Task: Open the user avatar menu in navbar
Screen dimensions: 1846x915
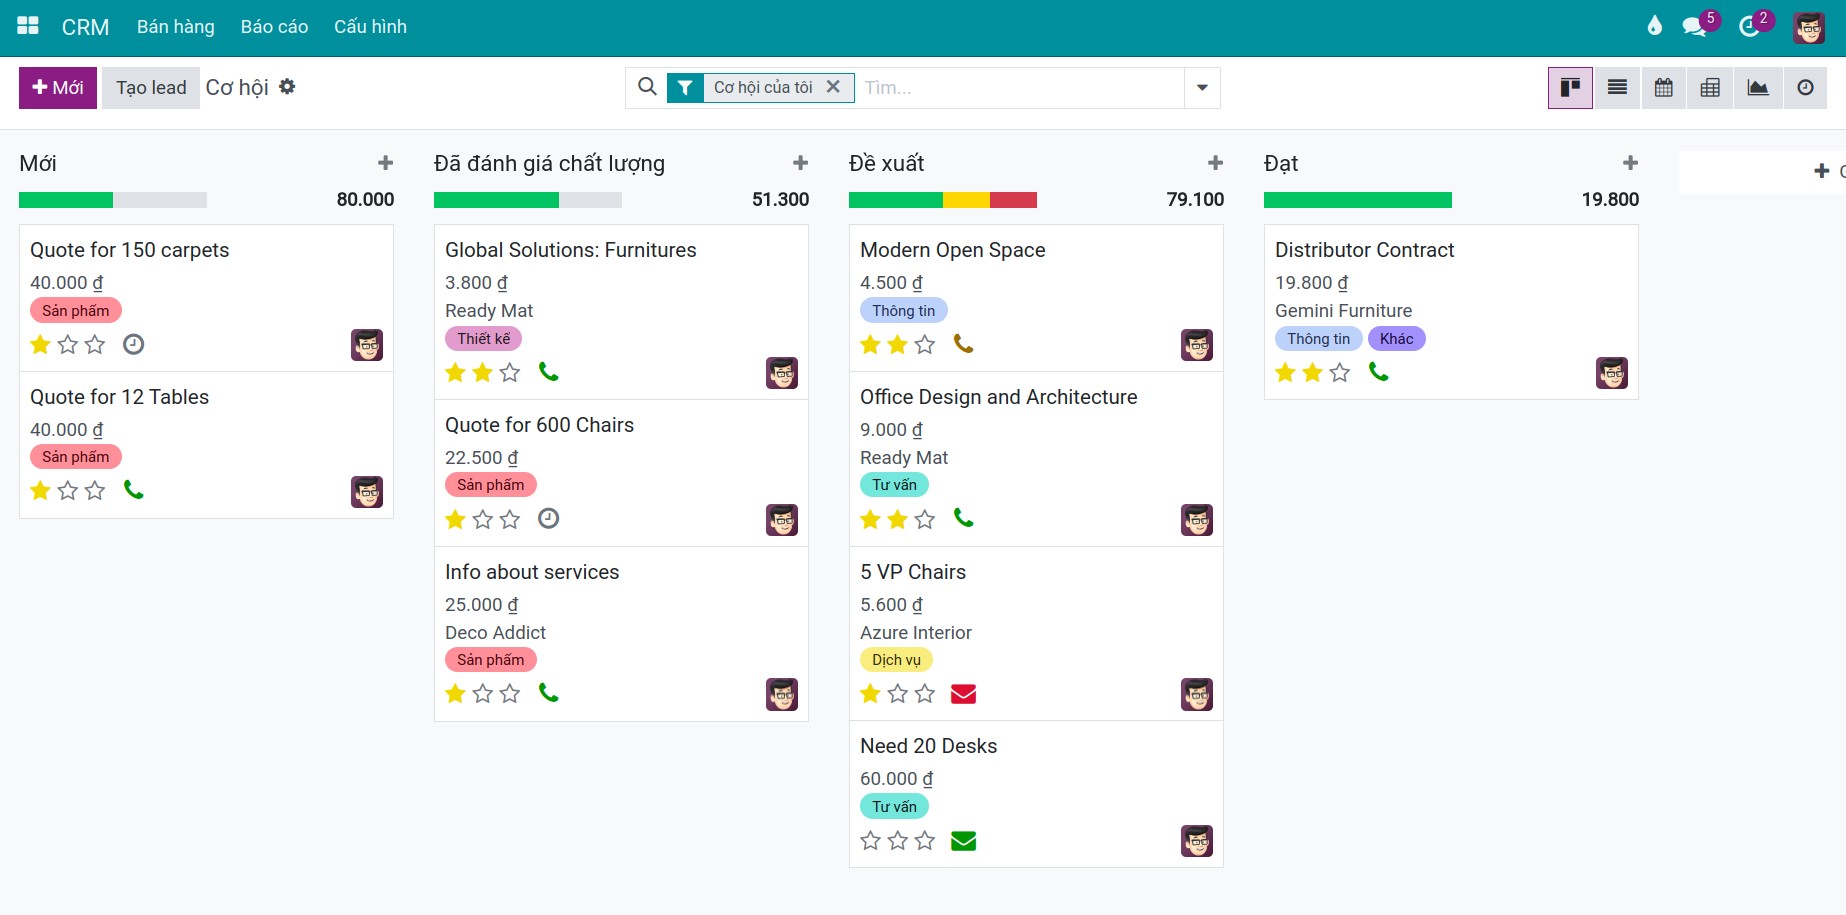Action: (x=1809, y=27)
